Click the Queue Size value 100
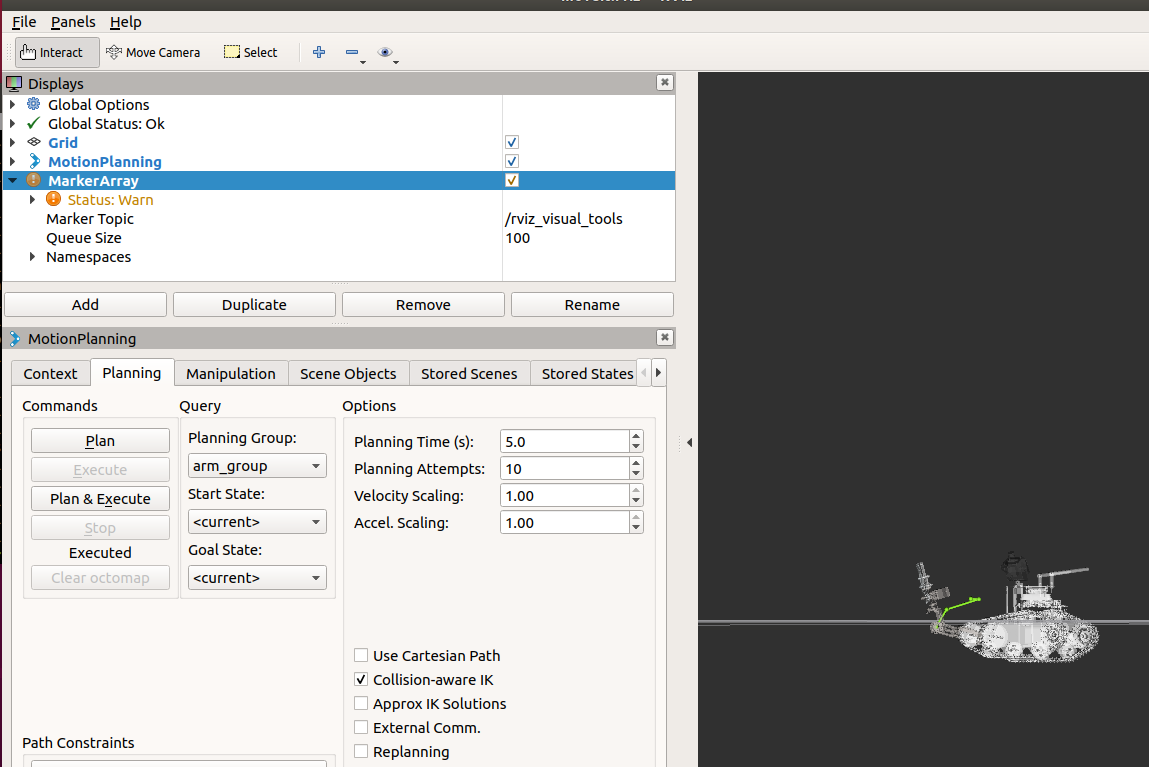Viewport: 1149px width, 767px height. (x=517, y=238)
